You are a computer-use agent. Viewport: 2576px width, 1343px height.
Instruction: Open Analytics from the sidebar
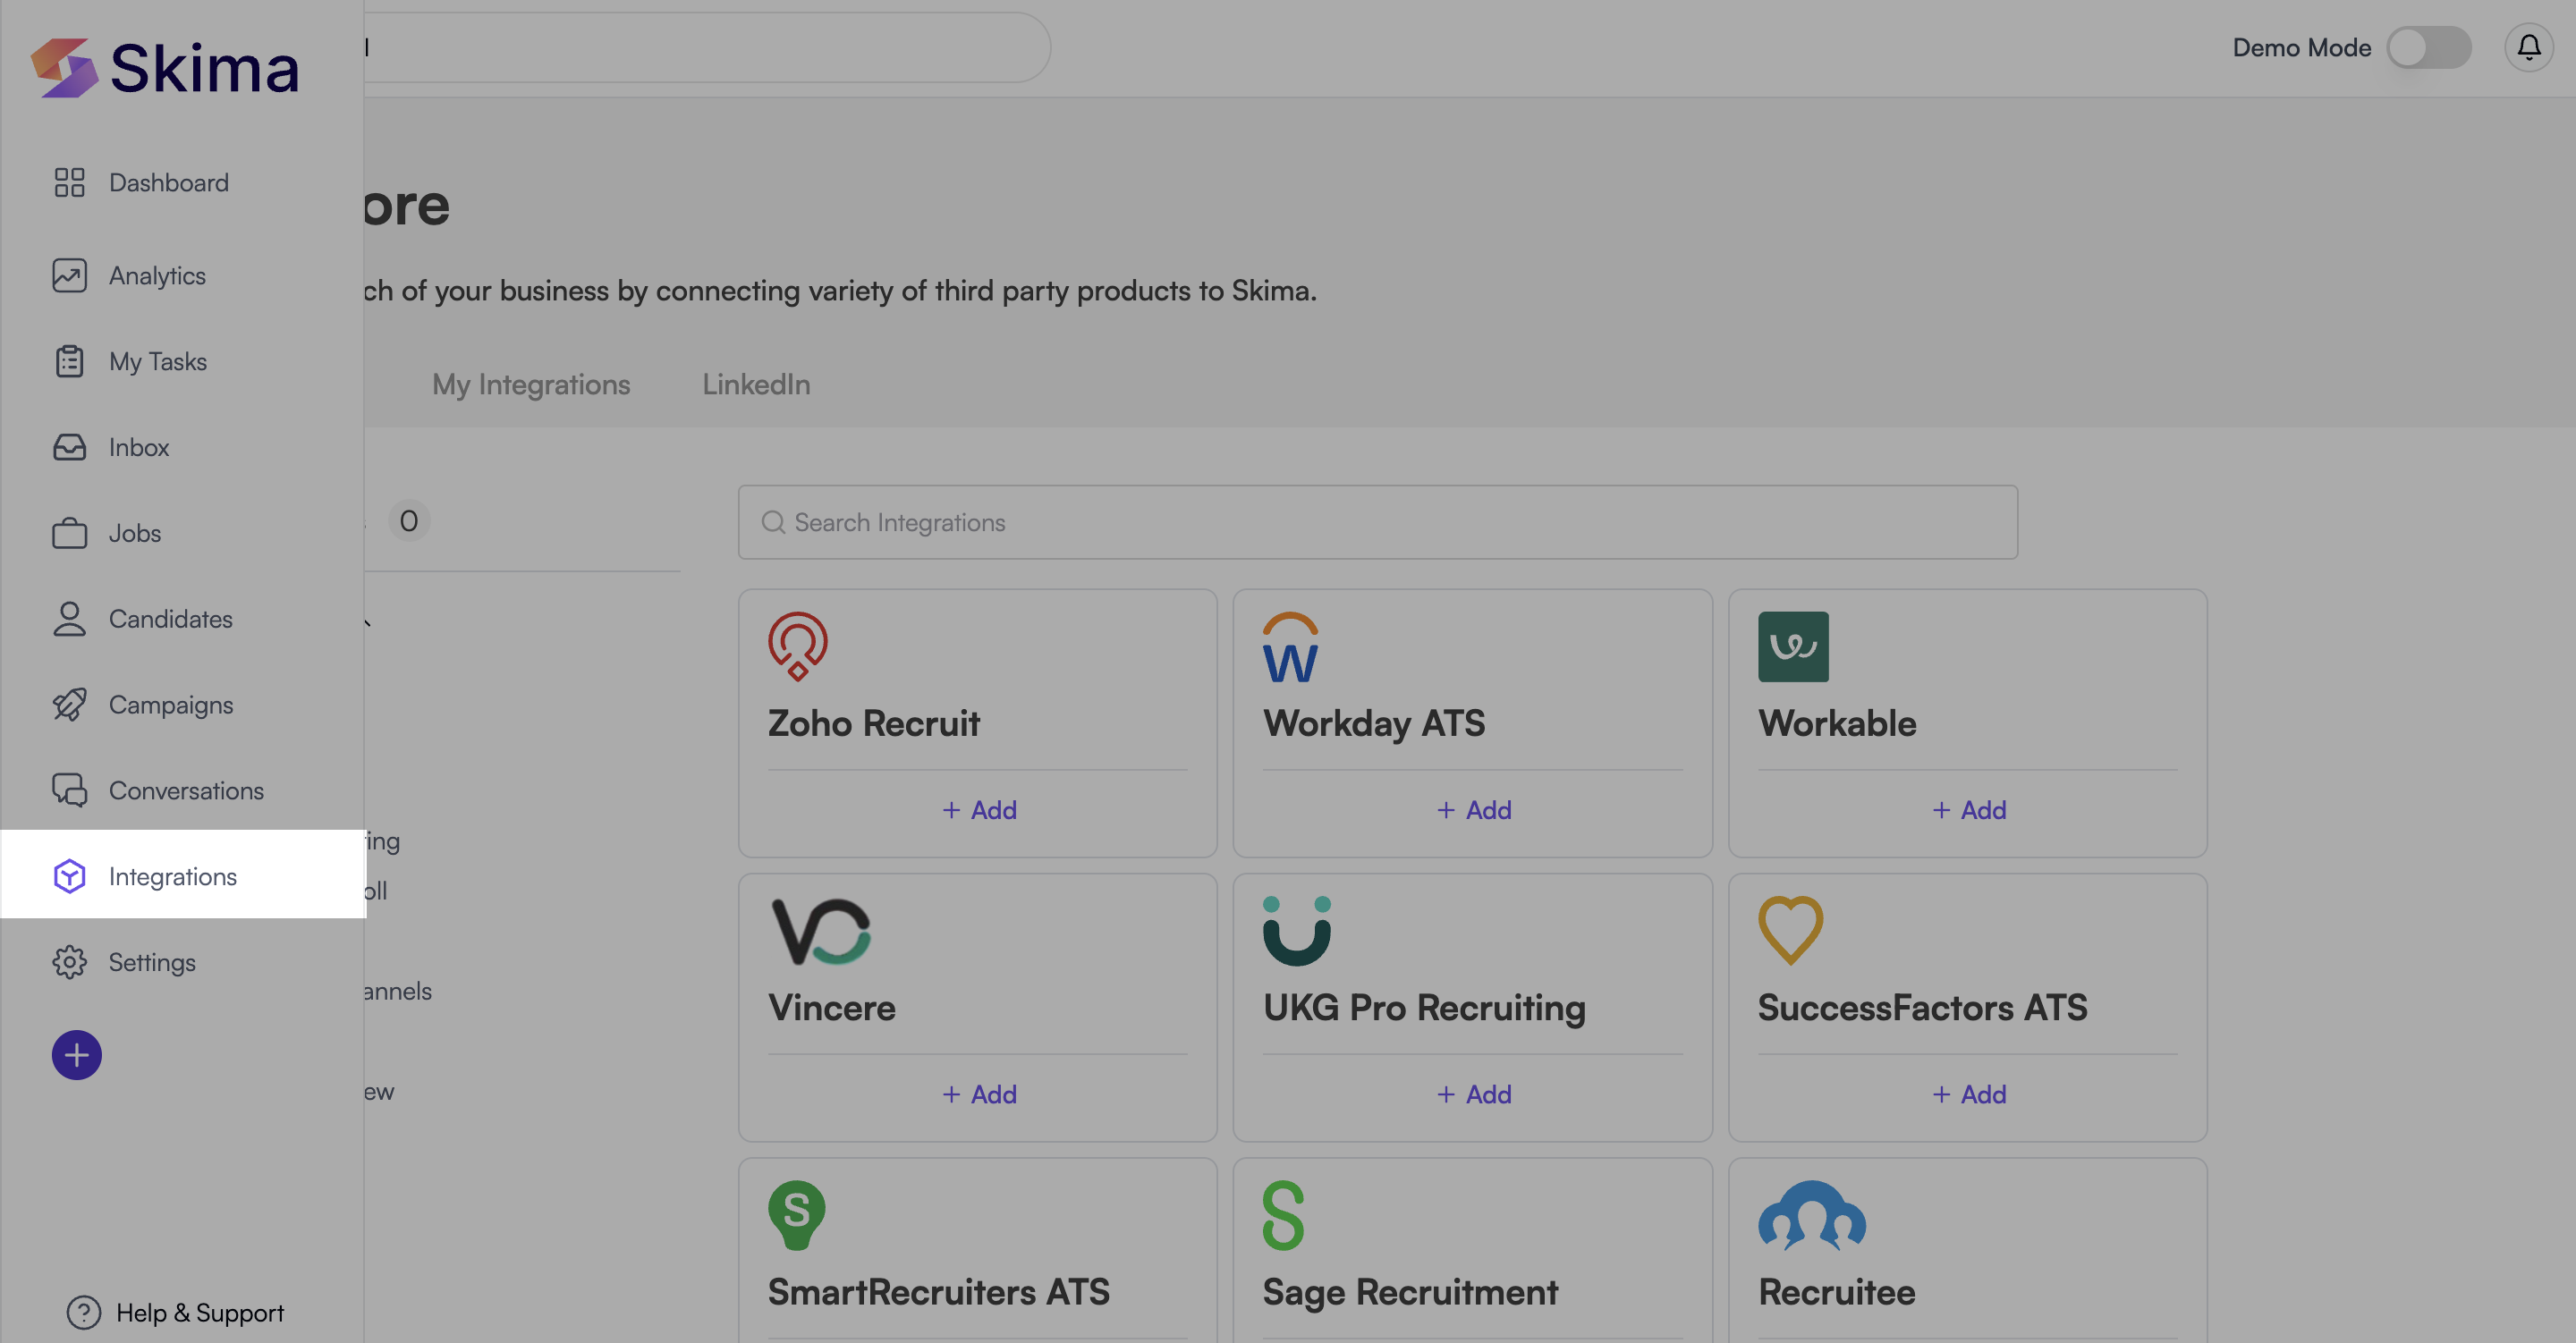tap(157, 275)
